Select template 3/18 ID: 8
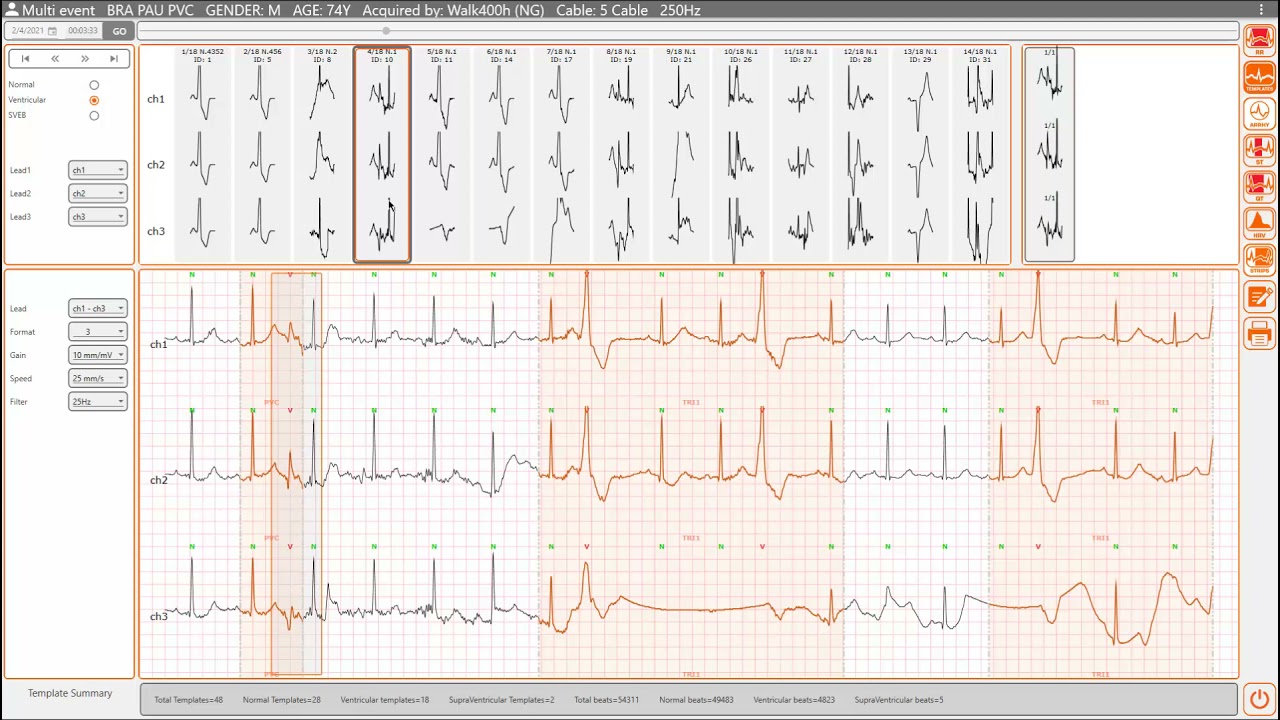 pyautogui.click(x=322, y=155)
